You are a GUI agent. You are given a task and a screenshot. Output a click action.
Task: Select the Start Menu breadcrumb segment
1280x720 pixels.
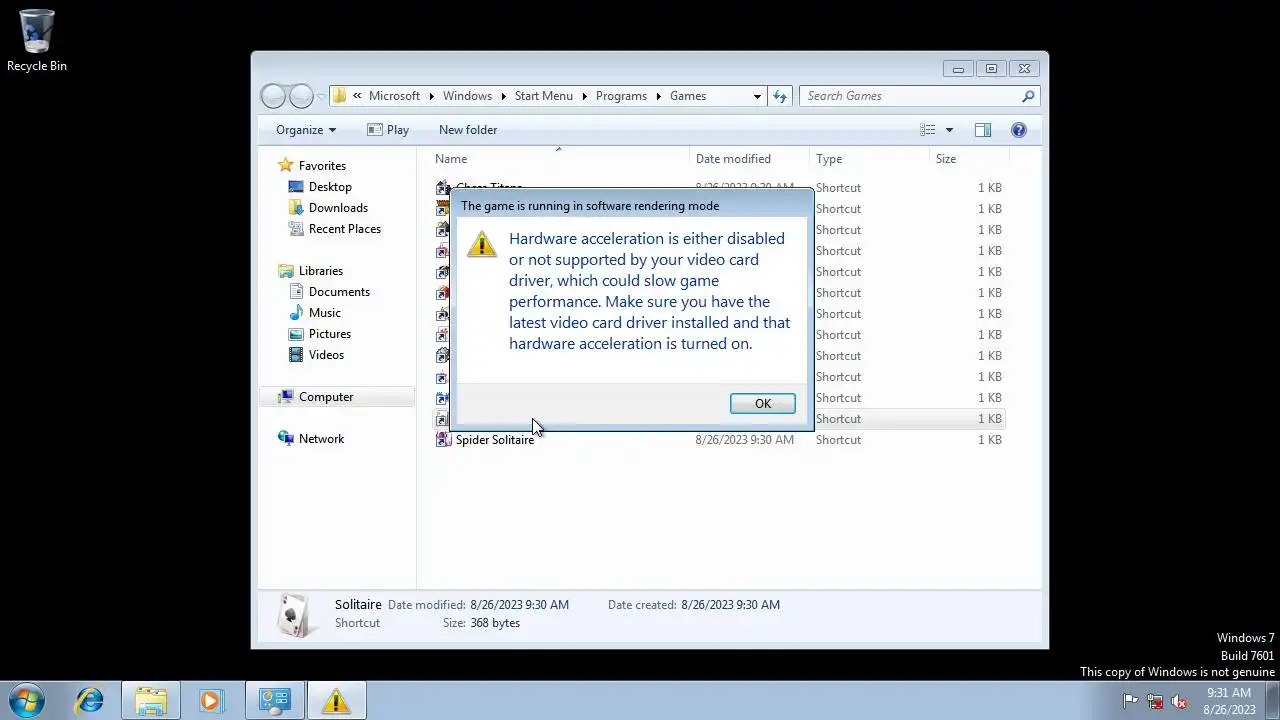click(543, 96)
